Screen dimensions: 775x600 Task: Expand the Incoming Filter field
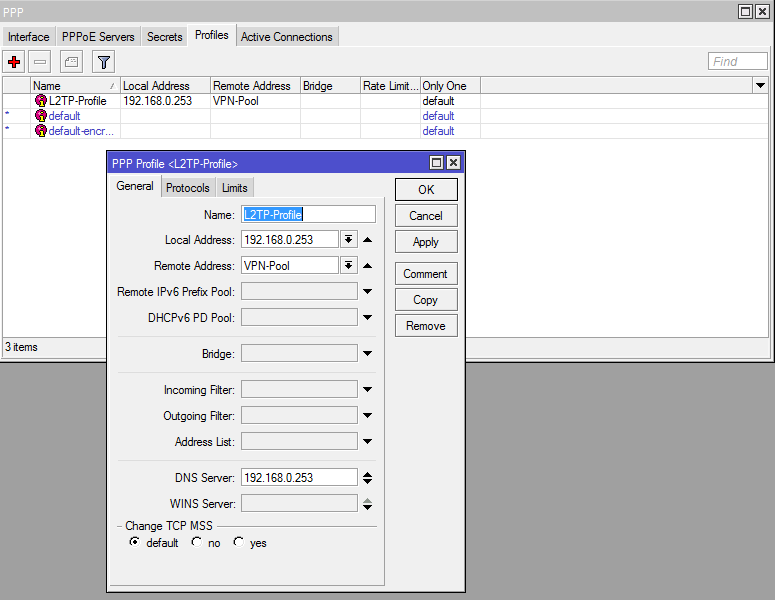367,389
